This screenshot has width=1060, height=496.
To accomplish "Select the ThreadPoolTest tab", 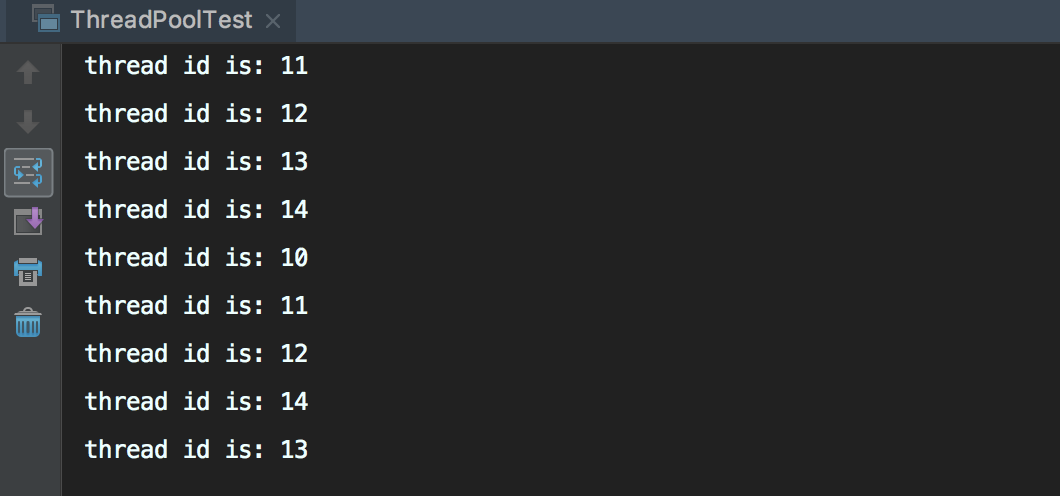I will point(161,20).
